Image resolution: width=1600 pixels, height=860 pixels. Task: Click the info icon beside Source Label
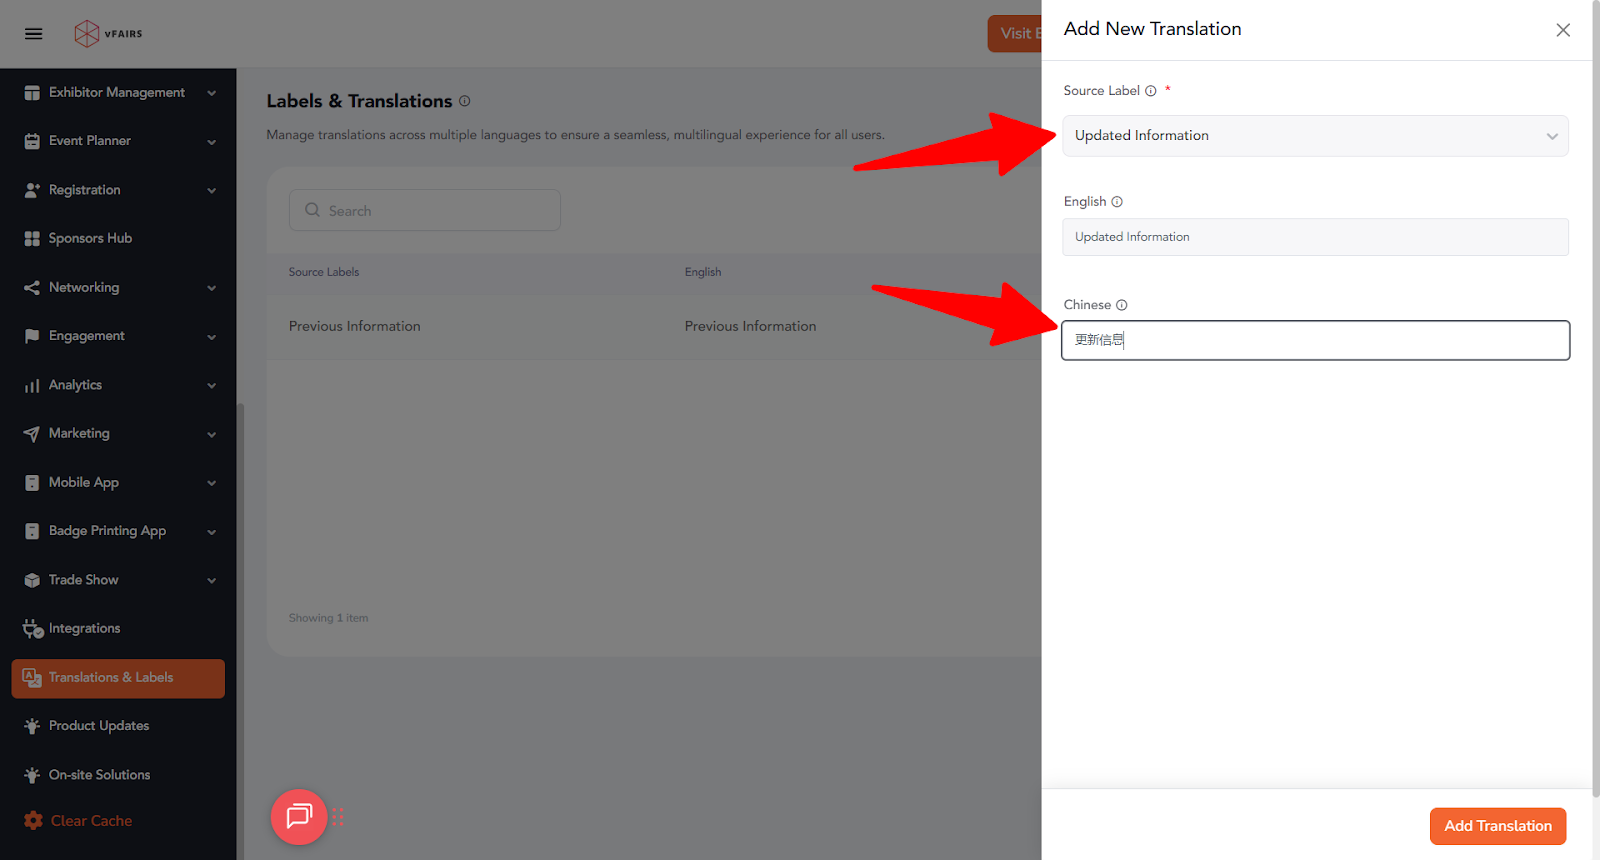1151,91
